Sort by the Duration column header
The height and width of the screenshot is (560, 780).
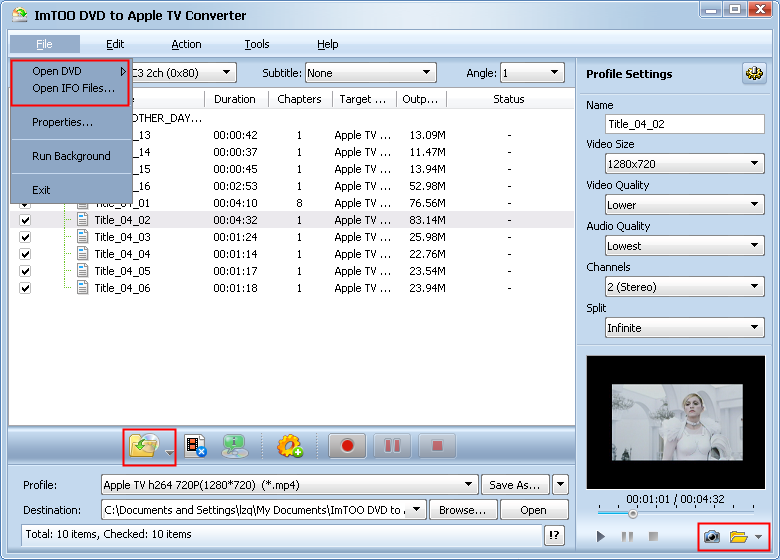tap(237, 99)
